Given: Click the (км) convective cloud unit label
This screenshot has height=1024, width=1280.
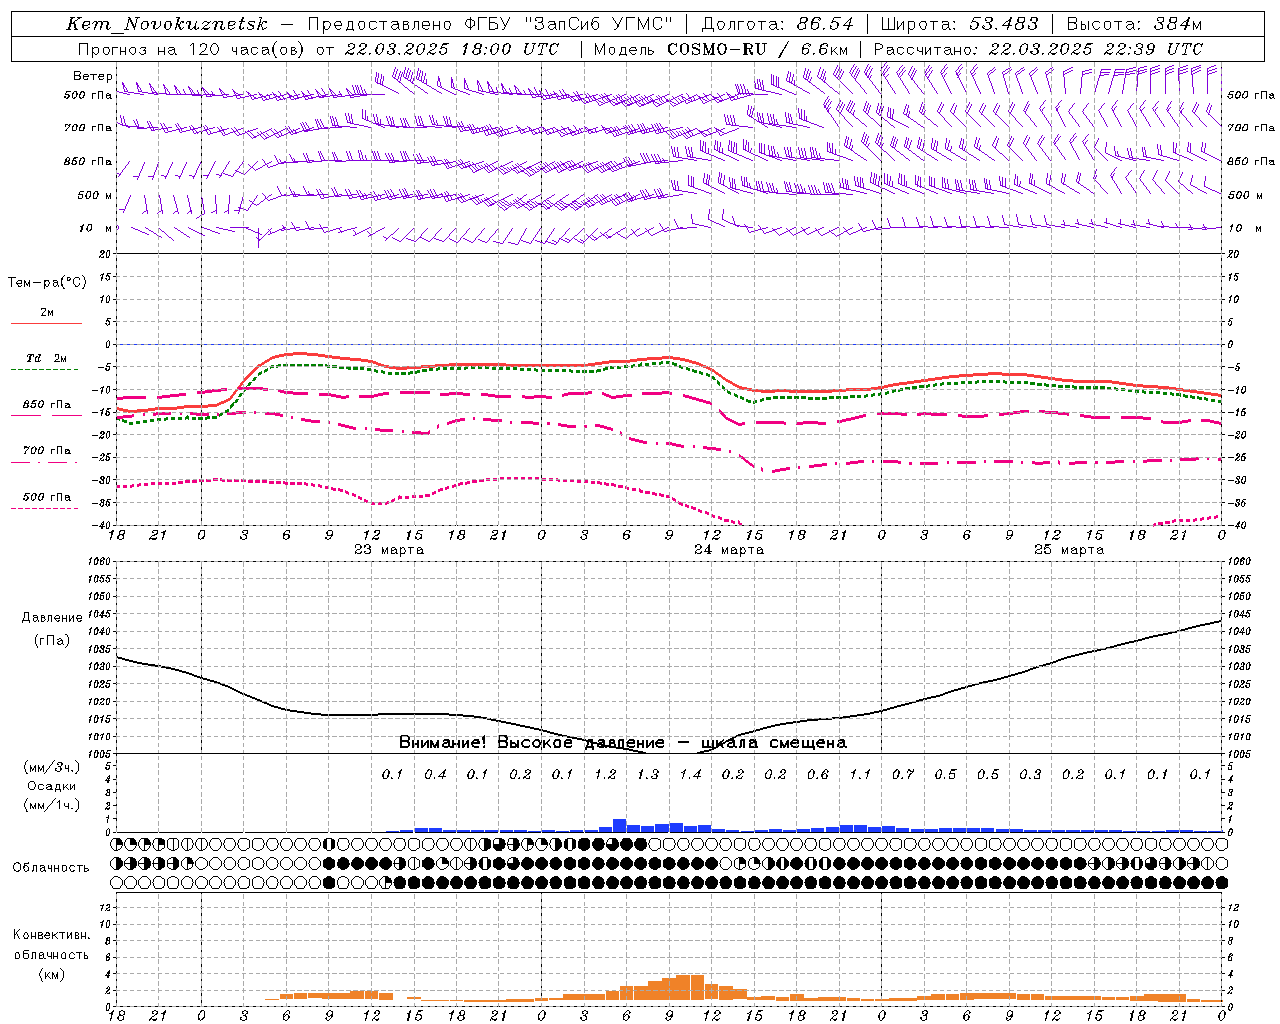Looking at the screenshot, I should 51,974.
